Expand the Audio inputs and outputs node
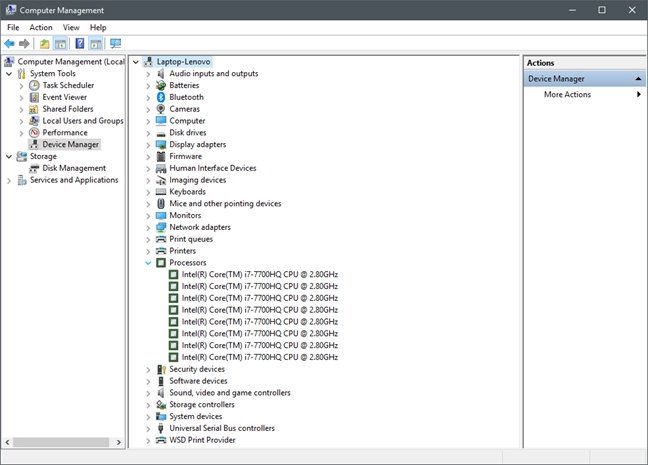 pos(148,74)
